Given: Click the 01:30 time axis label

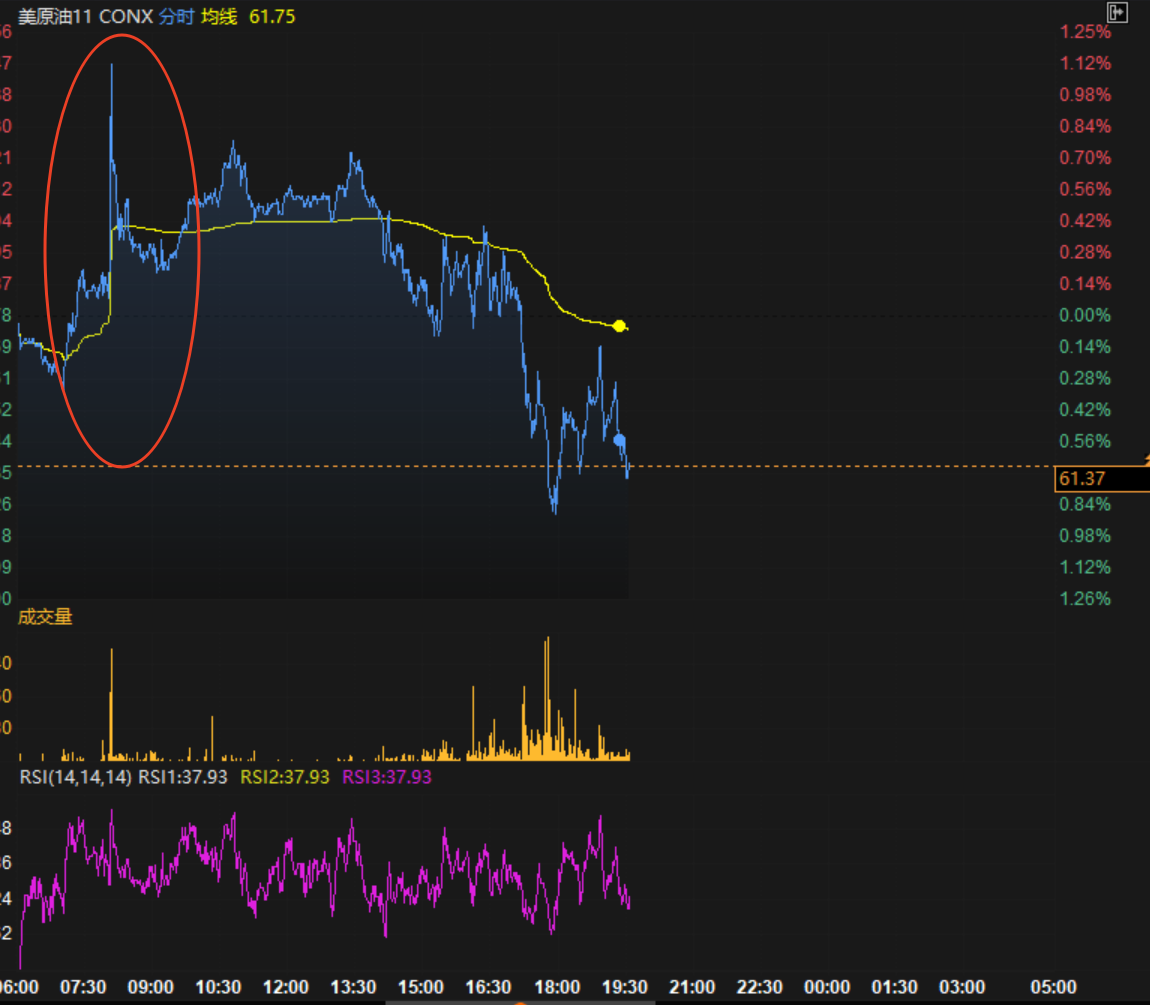Looking at the screenshot, I should point(894,987).
